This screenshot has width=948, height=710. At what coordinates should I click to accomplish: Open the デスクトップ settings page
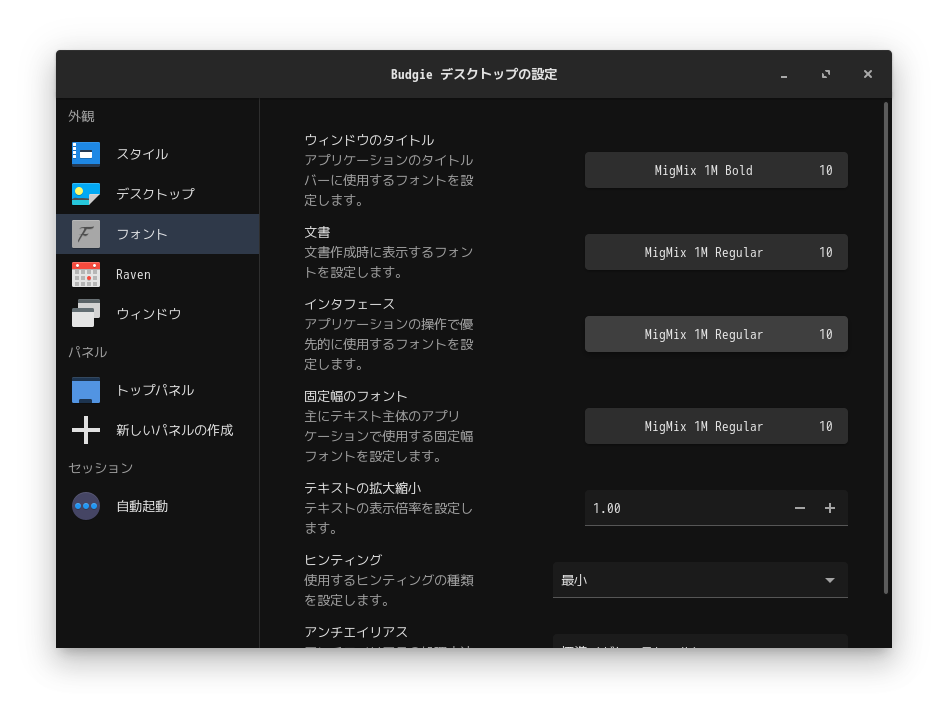click(x=158, y=194)
